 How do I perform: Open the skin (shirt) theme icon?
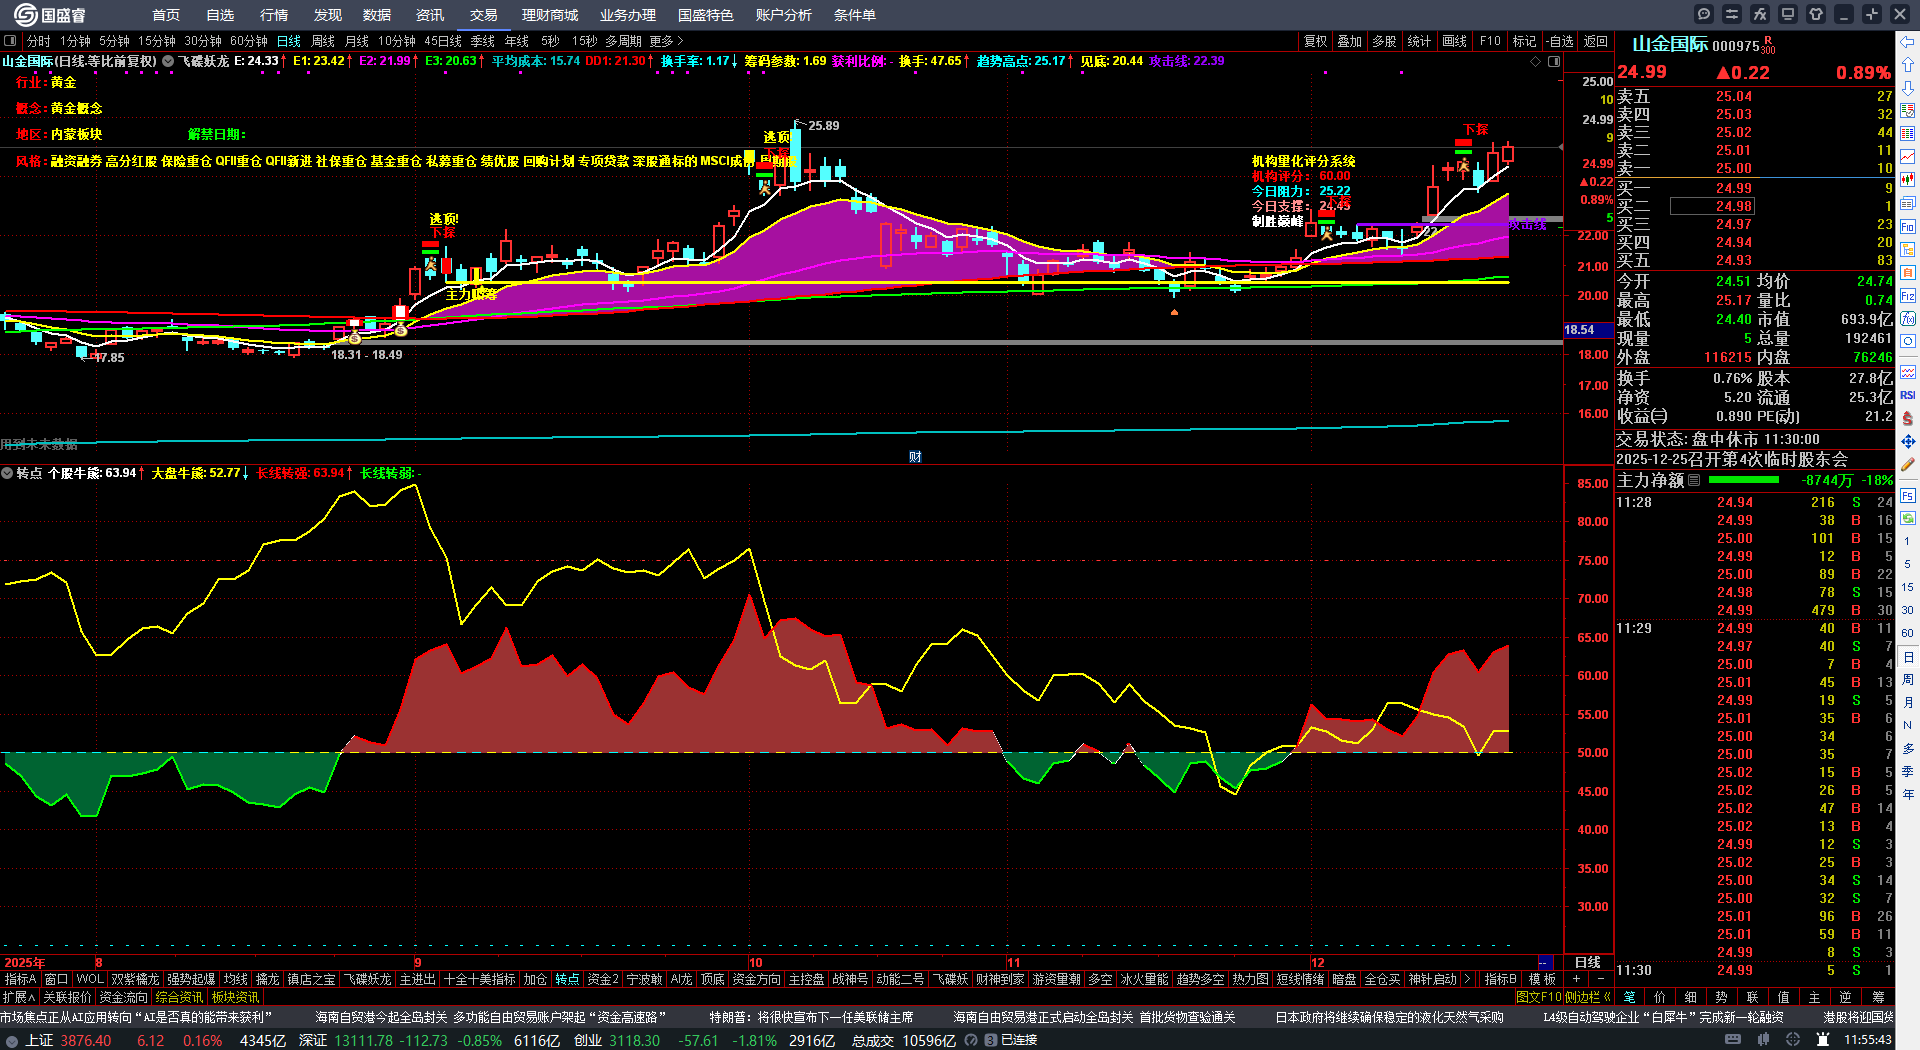[x=1816, y=14]
